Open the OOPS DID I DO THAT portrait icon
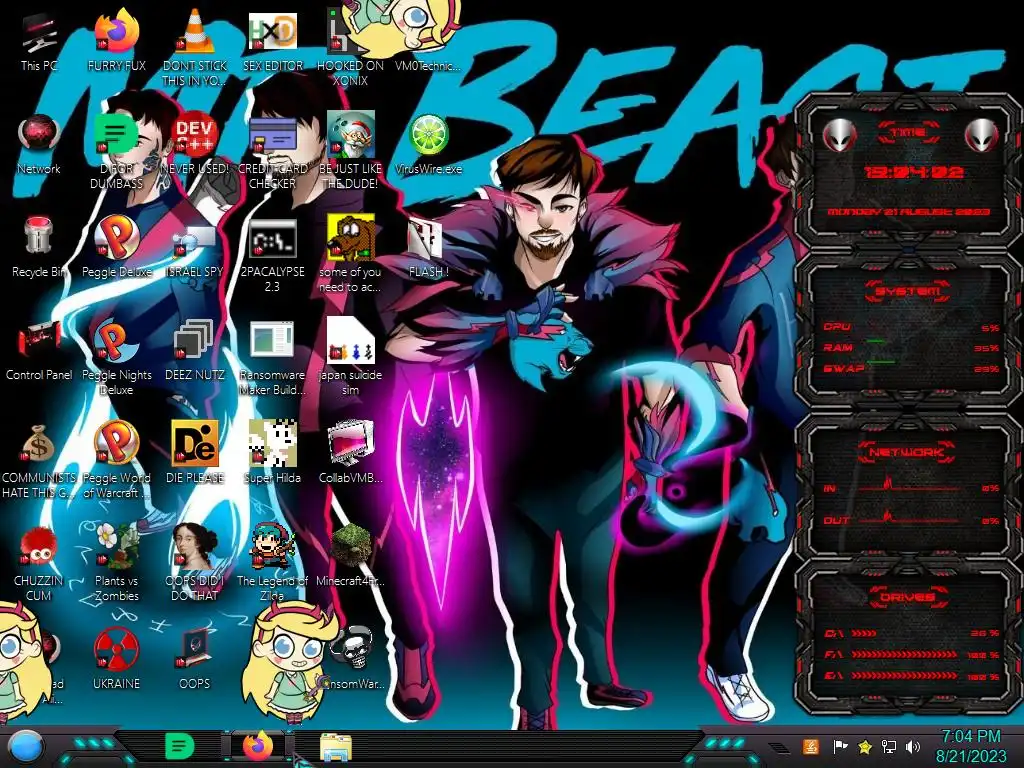The height and width of the screenshot is (768, 1024). click(x=195, y=546)
